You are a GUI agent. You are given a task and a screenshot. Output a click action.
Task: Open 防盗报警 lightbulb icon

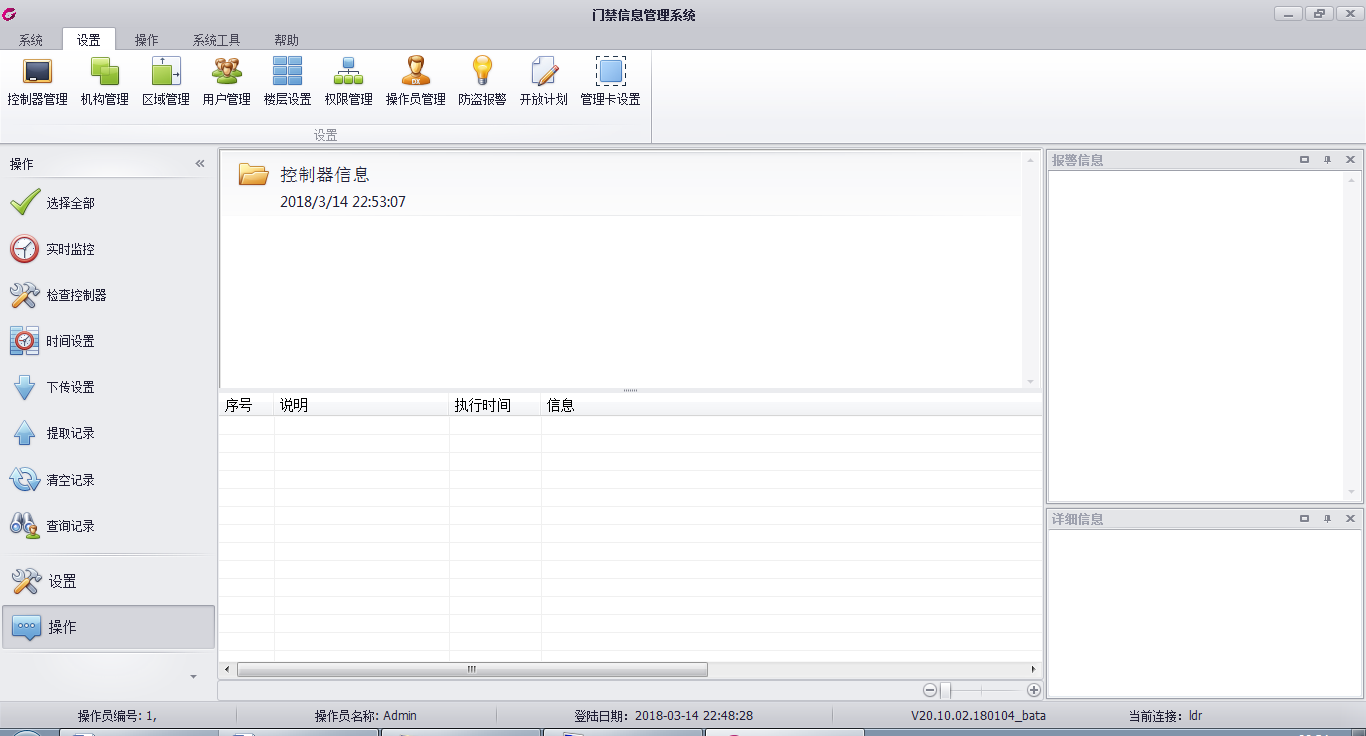click(482, 82)
